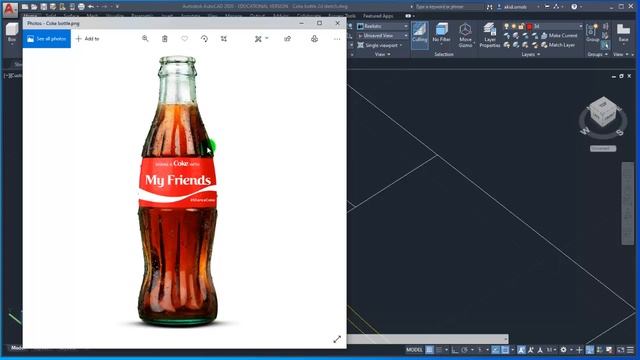Click the Move Gizmo tool
Image resolution: width=640 pixels, height=360 pixels.
coord(465,35)
